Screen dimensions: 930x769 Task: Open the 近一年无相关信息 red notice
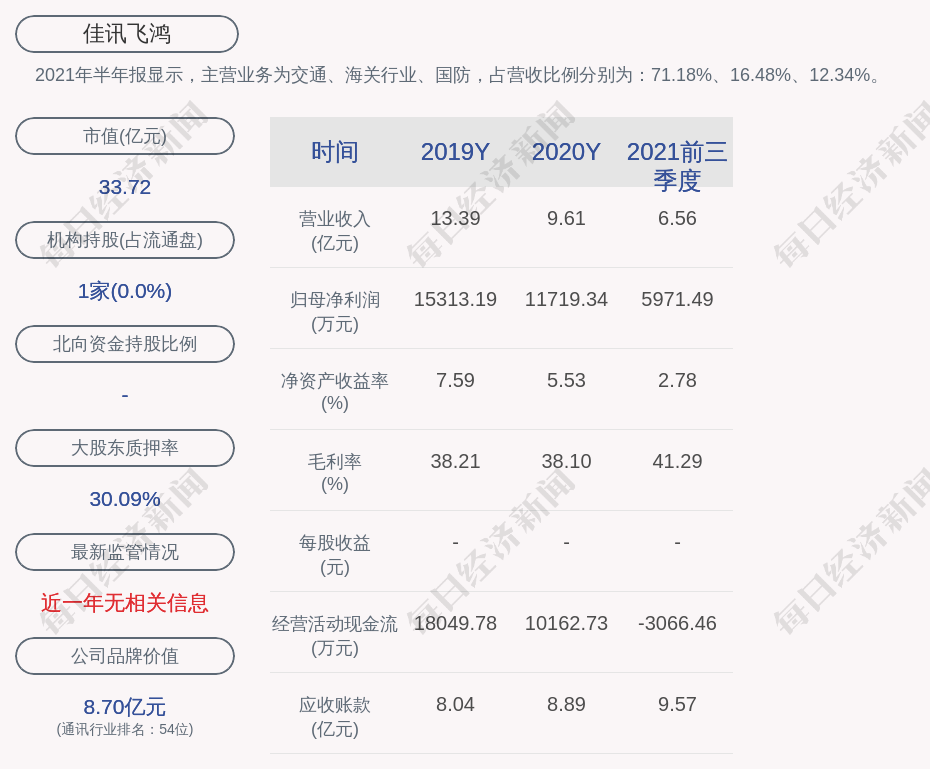(x=124, y=604)
